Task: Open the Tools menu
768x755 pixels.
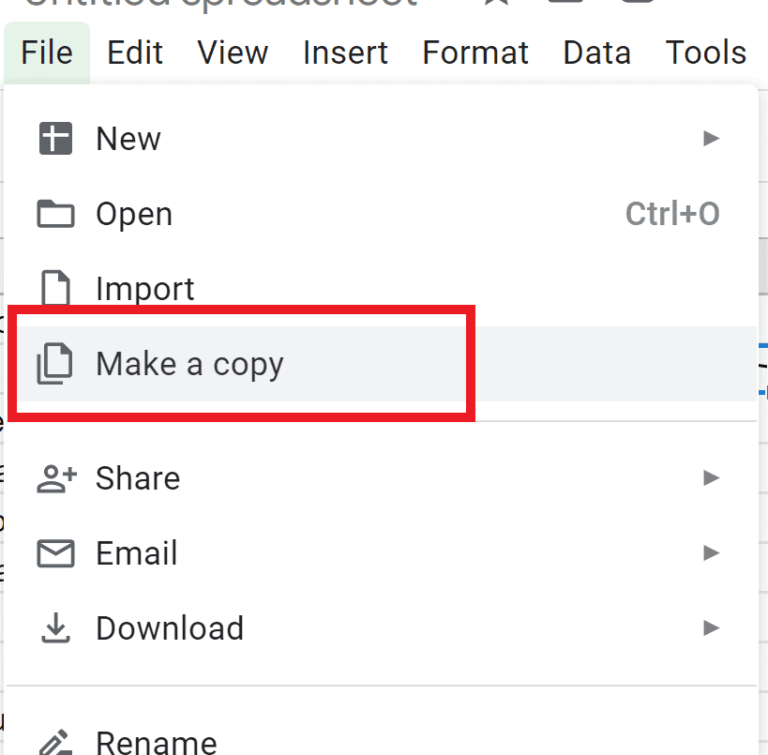Action: pyautogui.click(x=706, y=52)
